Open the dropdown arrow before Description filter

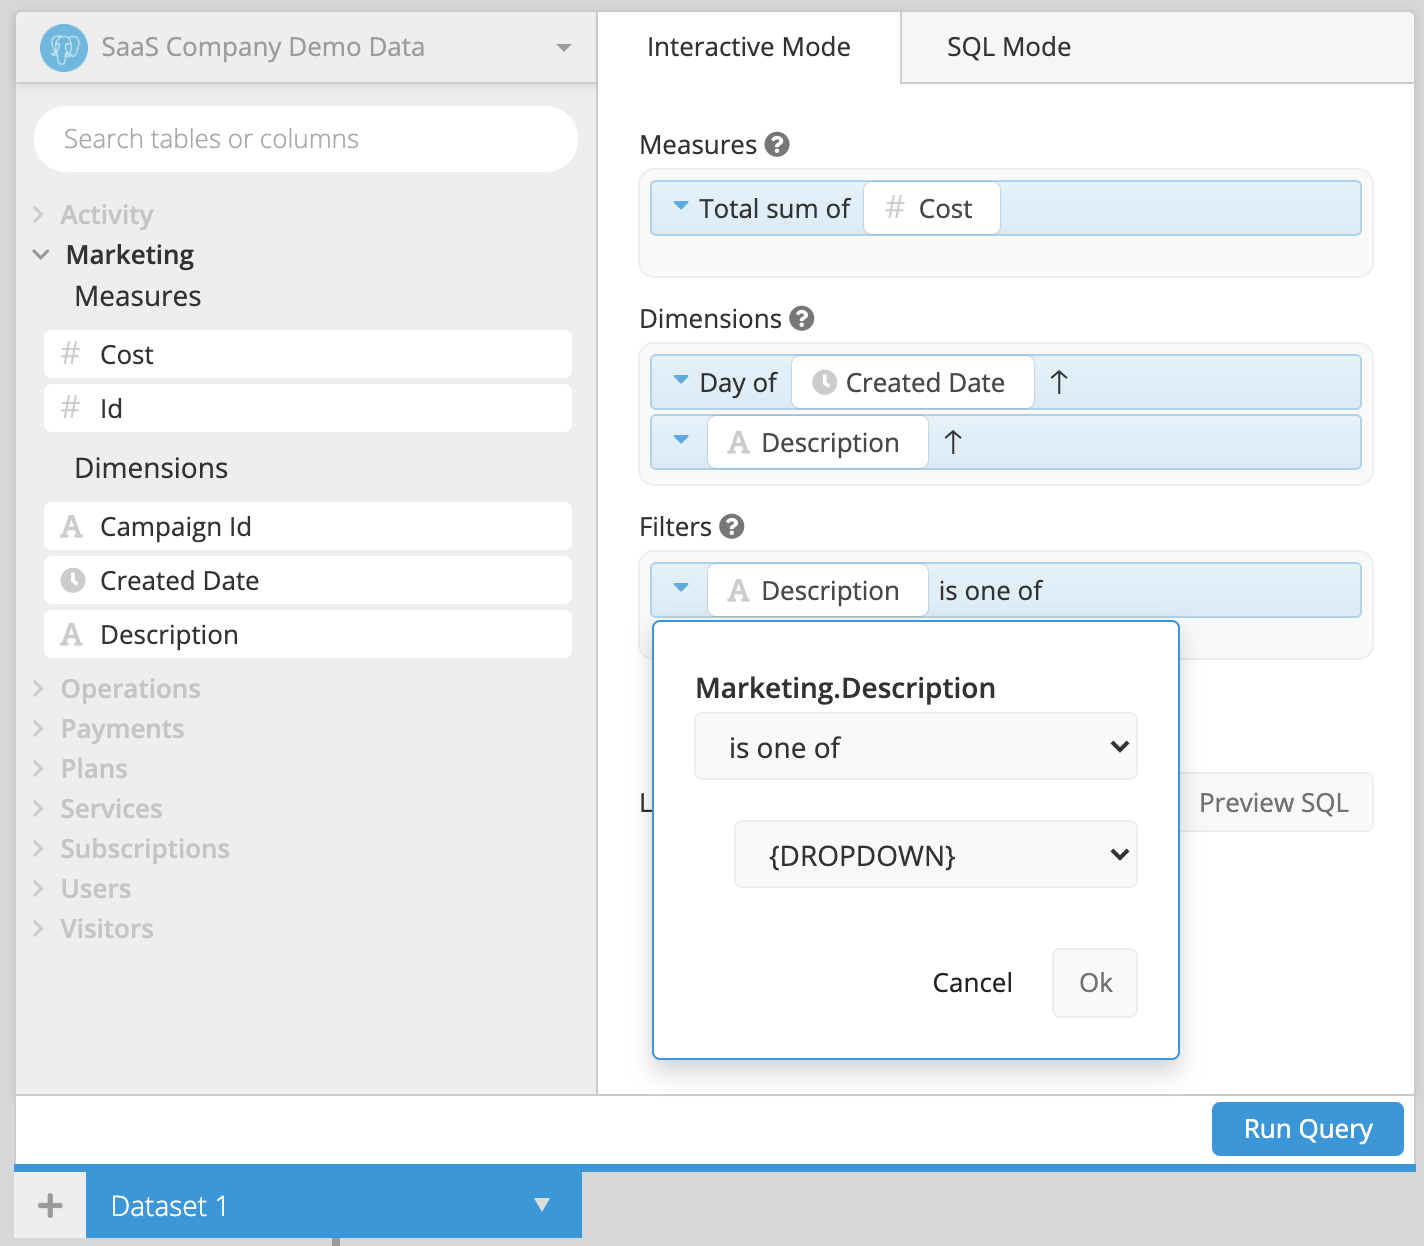tap(681, 588)
